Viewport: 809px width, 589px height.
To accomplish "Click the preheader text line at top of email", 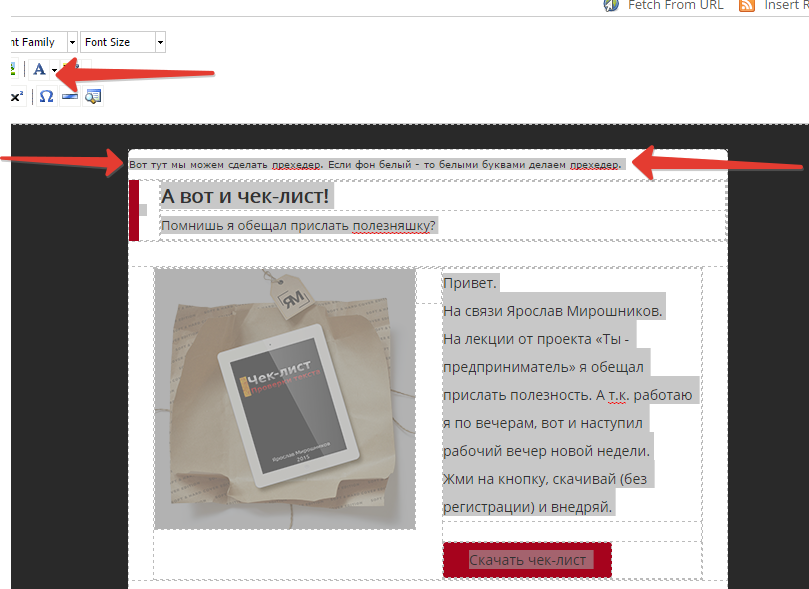I will click(376, 165).
